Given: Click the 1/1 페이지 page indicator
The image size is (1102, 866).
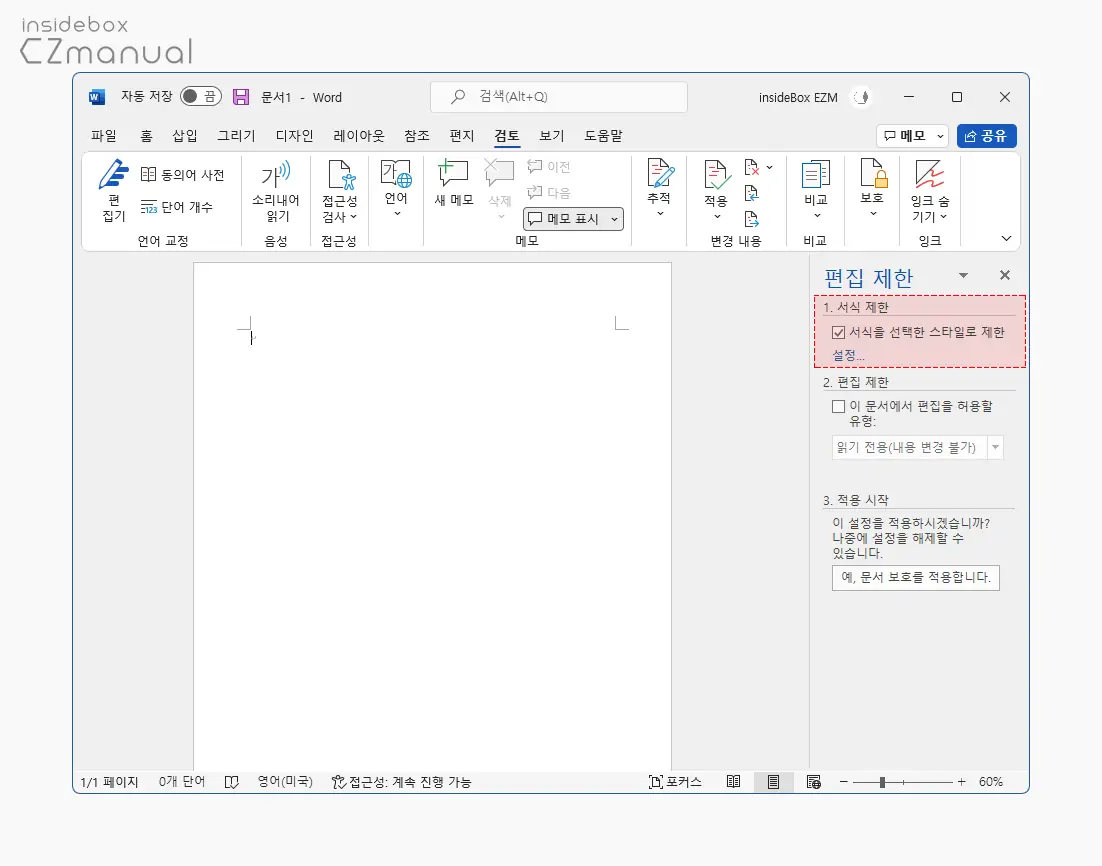Looking at the screenshot, I should [109, 782].
